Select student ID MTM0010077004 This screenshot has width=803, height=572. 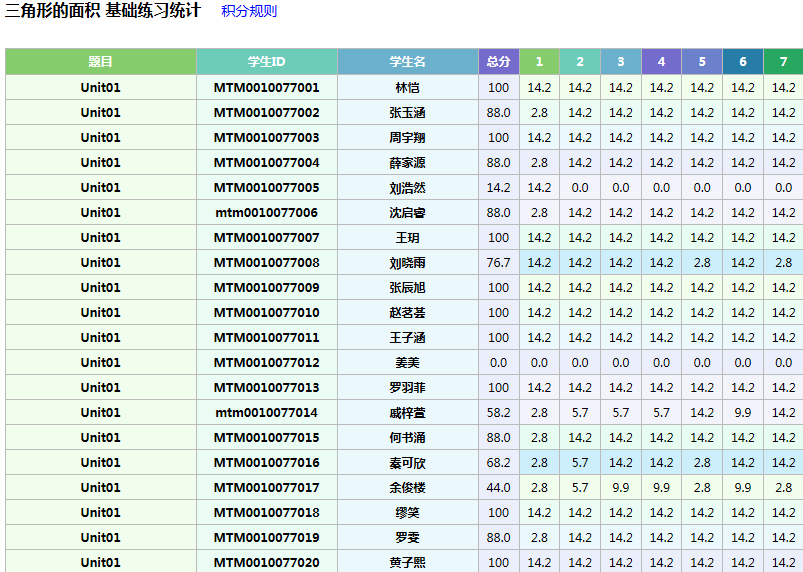click(267, 163)
